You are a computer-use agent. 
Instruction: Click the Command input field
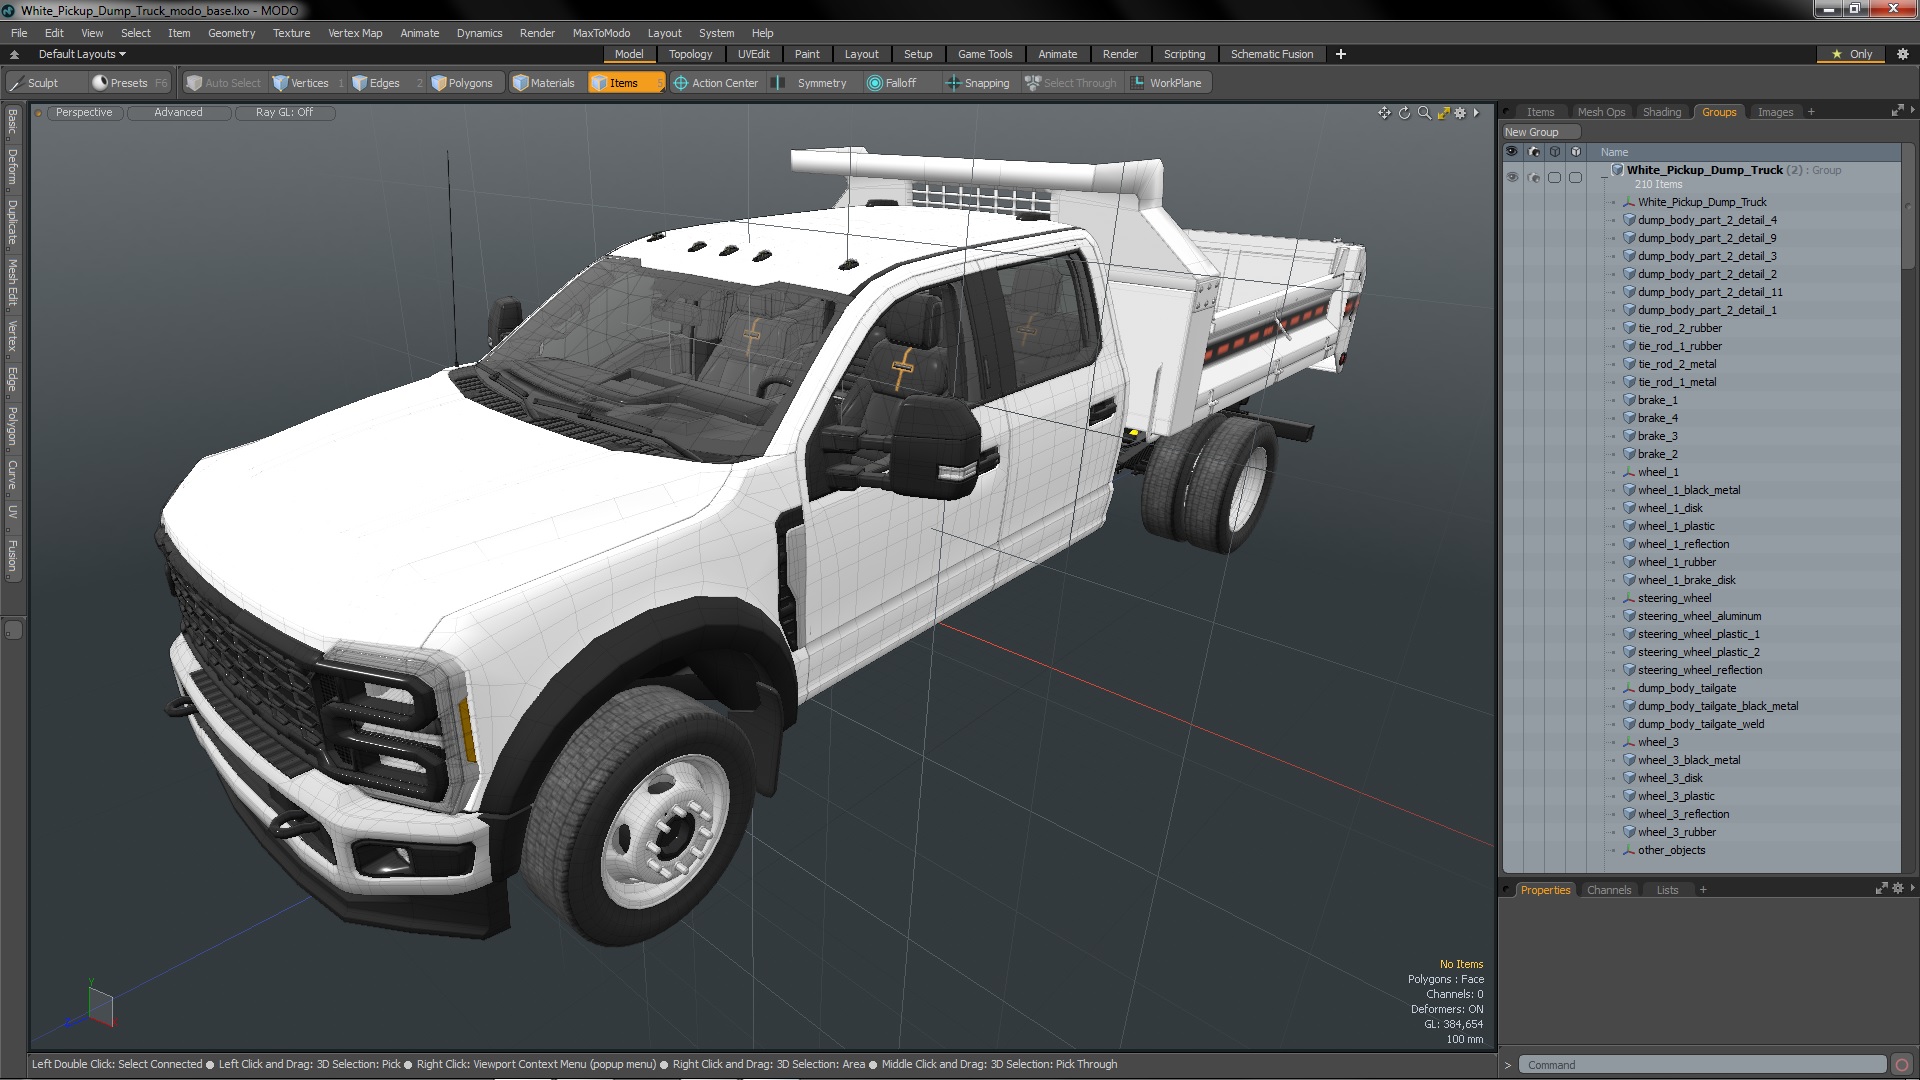point(1702,1065)
